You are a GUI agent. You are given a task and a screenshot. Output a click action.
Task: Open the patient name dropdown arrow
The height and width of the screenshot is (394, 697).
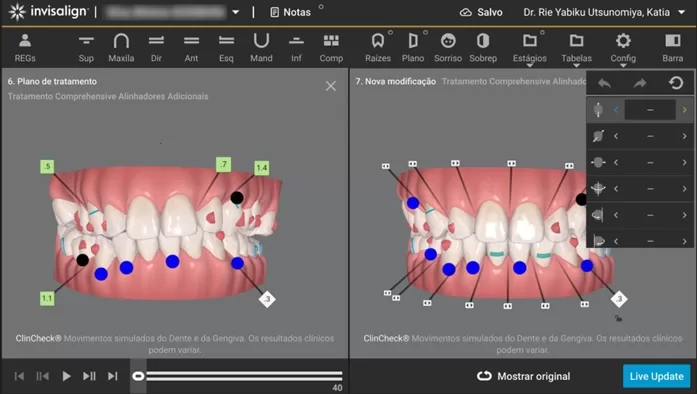tap(236, 12)
